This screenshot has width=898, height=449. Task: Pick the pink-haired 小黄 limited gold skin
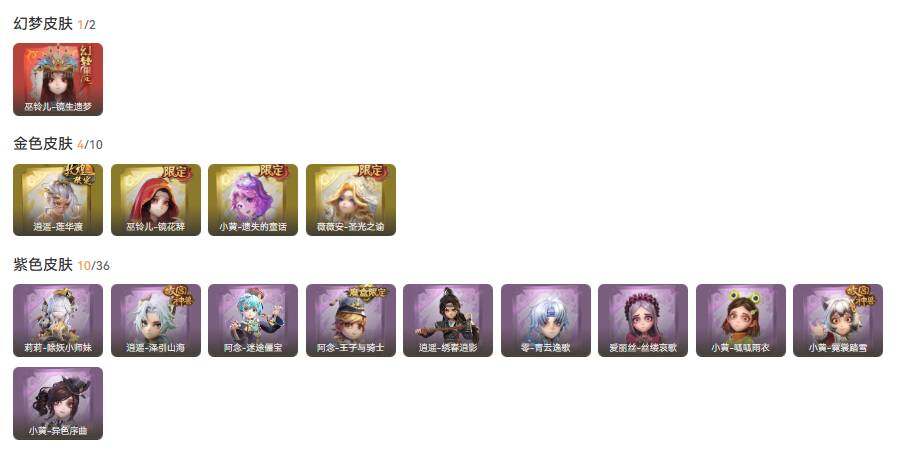(x=253, y=200)
